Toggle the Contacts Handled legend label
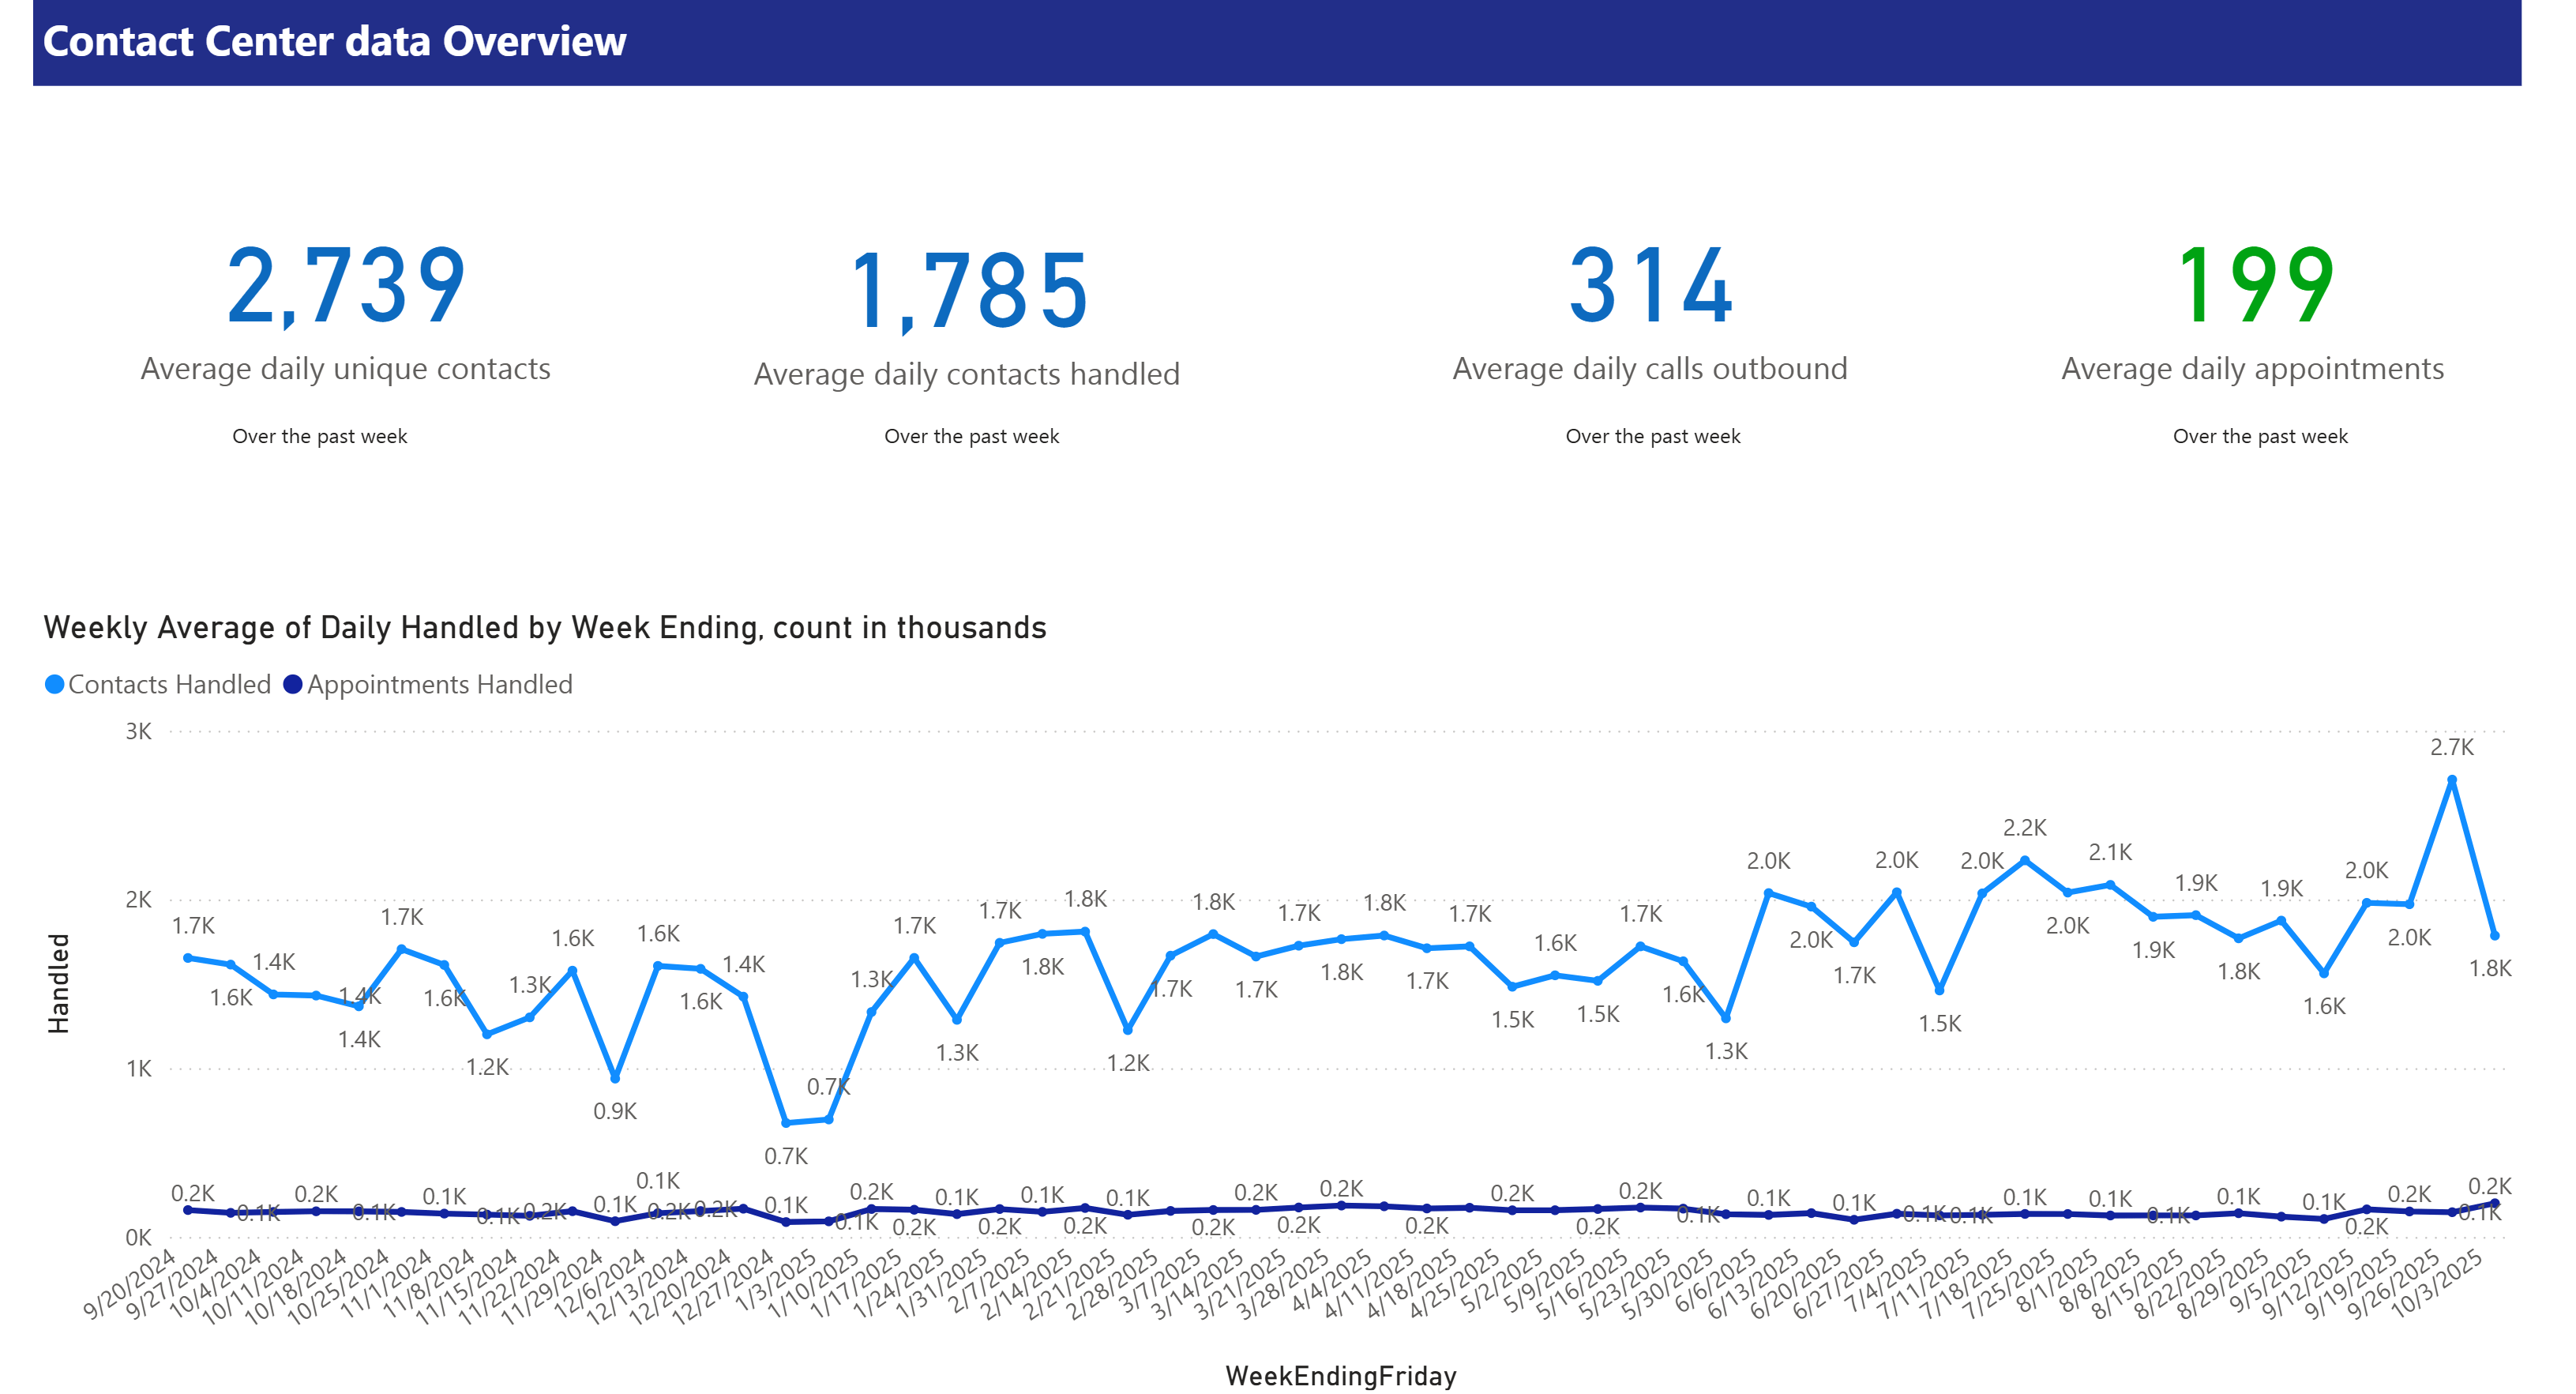The image size is (2576, 1394). (x=169, y=684)
